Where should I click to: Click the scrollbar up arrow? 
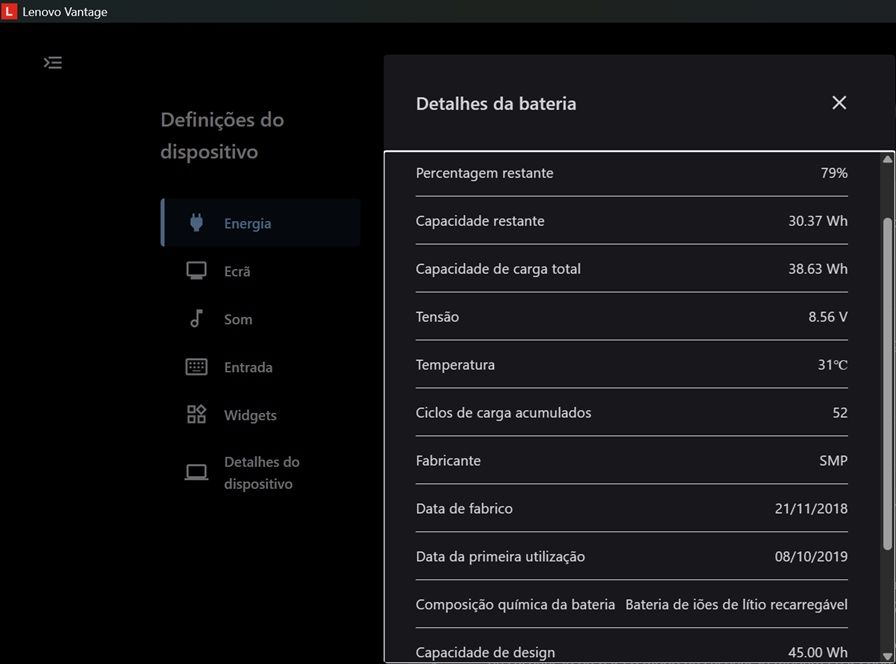[x=887, y=159]
